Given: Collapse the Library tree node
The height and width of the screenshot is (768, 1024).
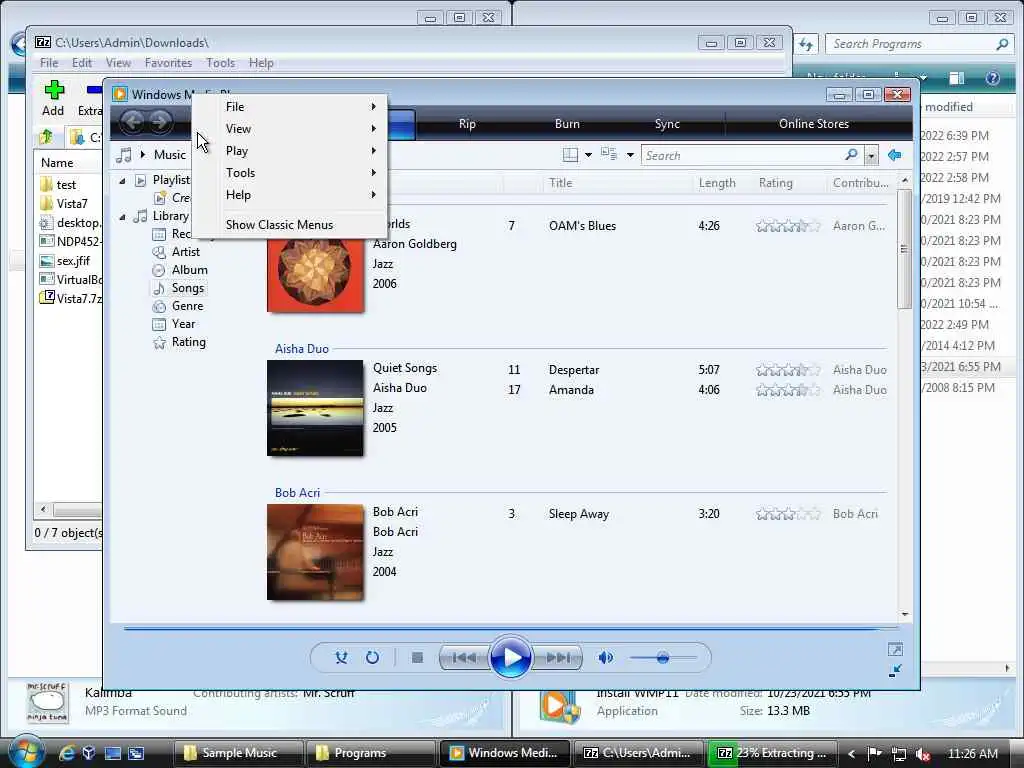Looking at the screenshot, I should coord(122,217).
